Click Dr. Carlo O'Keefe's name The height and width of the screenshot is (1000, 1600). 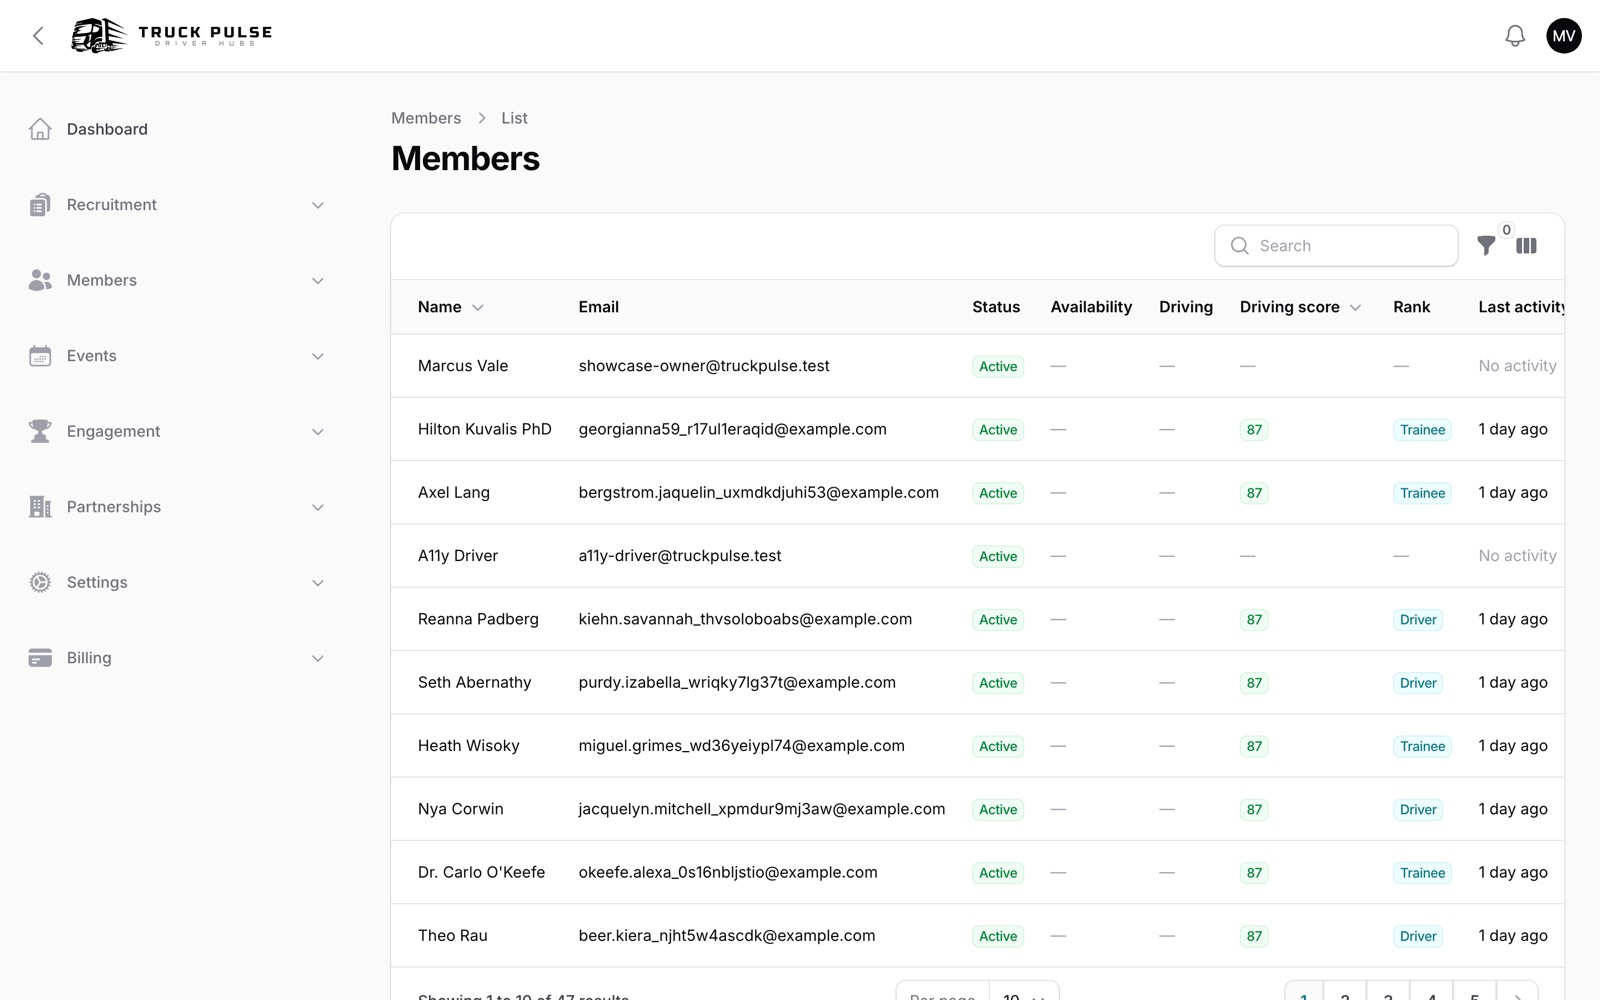click(x=481, y=872)
